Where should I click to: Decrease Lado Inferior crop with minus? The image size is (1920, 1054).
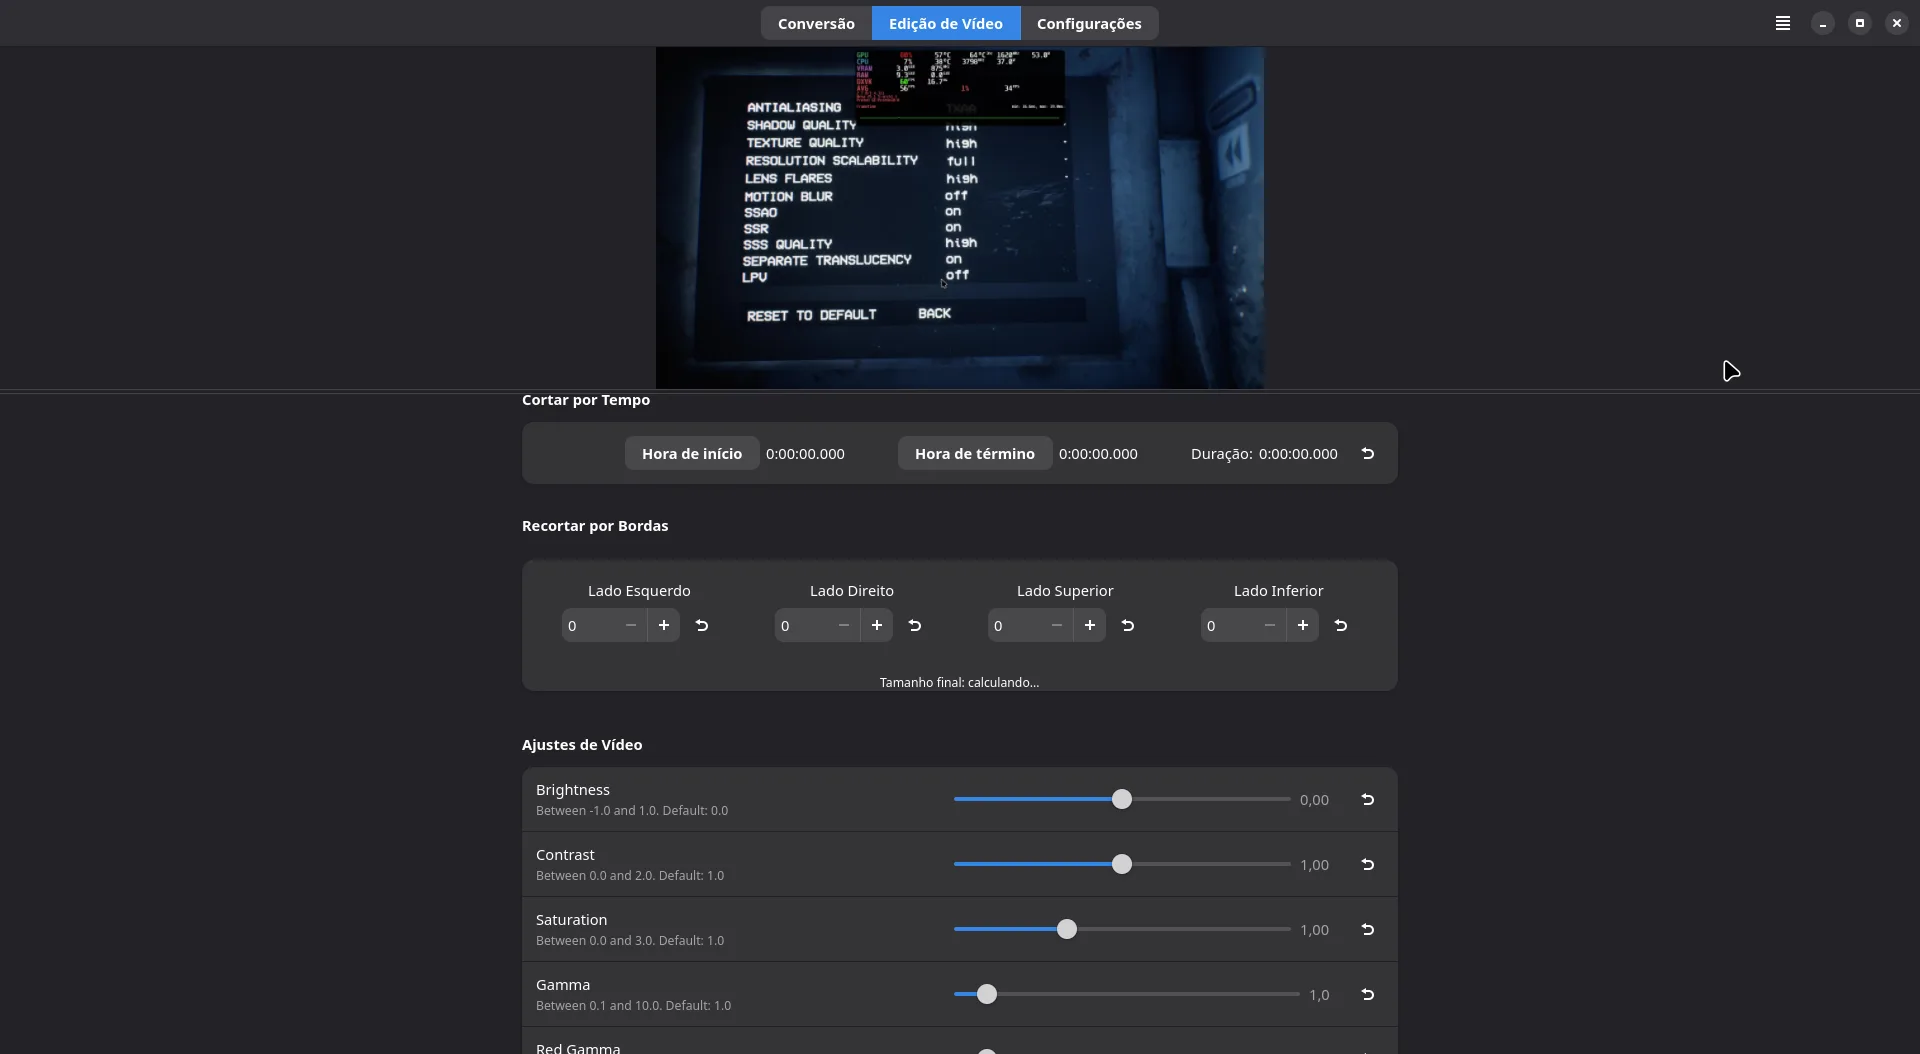coord(1270,626)
